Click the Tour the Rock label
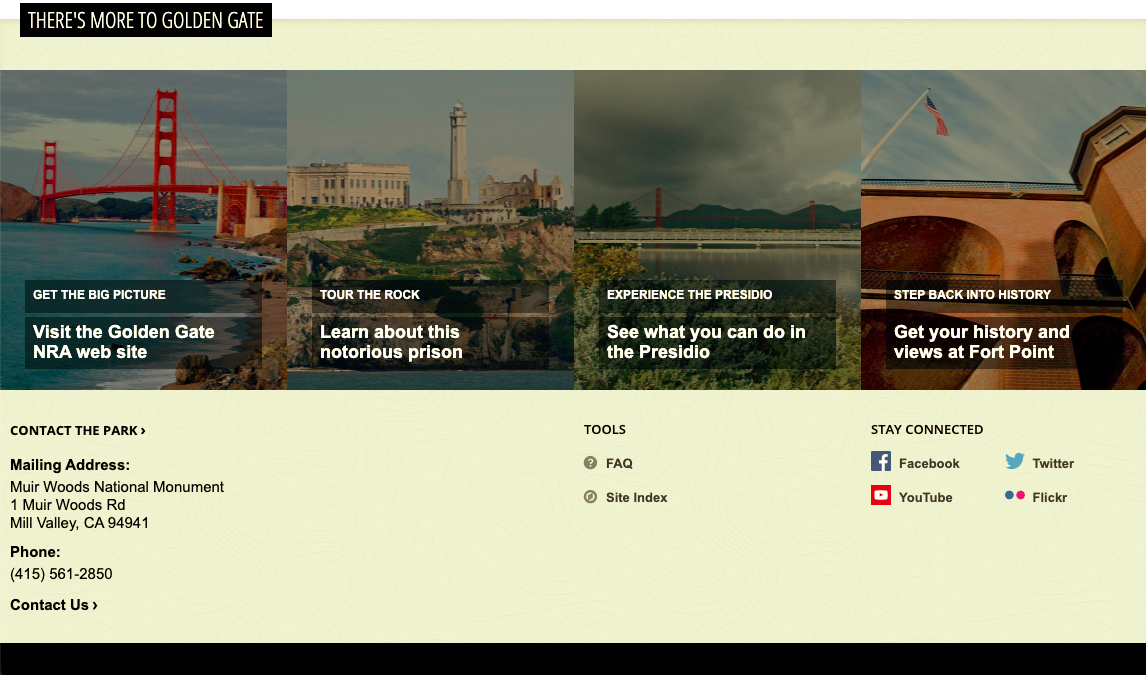 click(370, 294)
